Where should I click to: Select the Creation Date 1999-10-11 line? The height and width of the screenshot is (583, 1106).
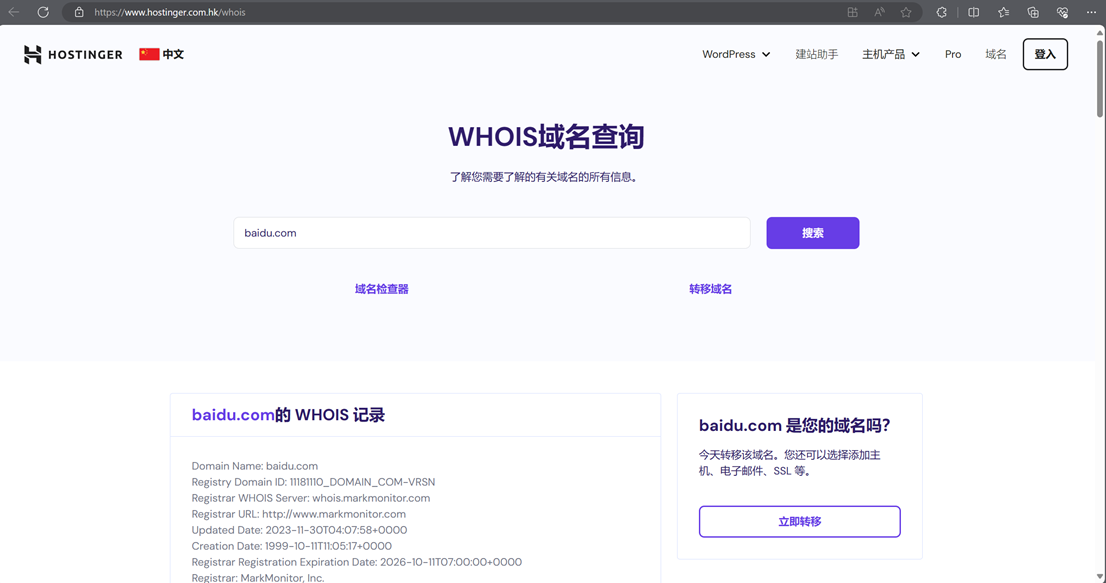pyautogui.click(x=291, y=546)
